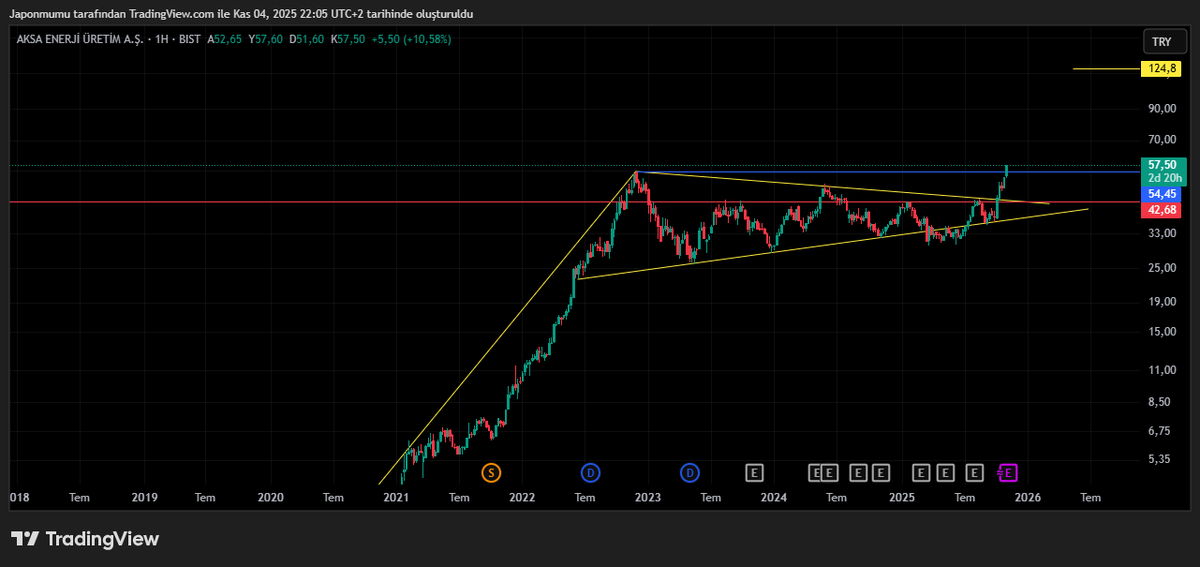Click the AKSA ENERJİ ÜRETİM A.Ş. symbol title
This screenshot has width=1200, height=567.
79,40
